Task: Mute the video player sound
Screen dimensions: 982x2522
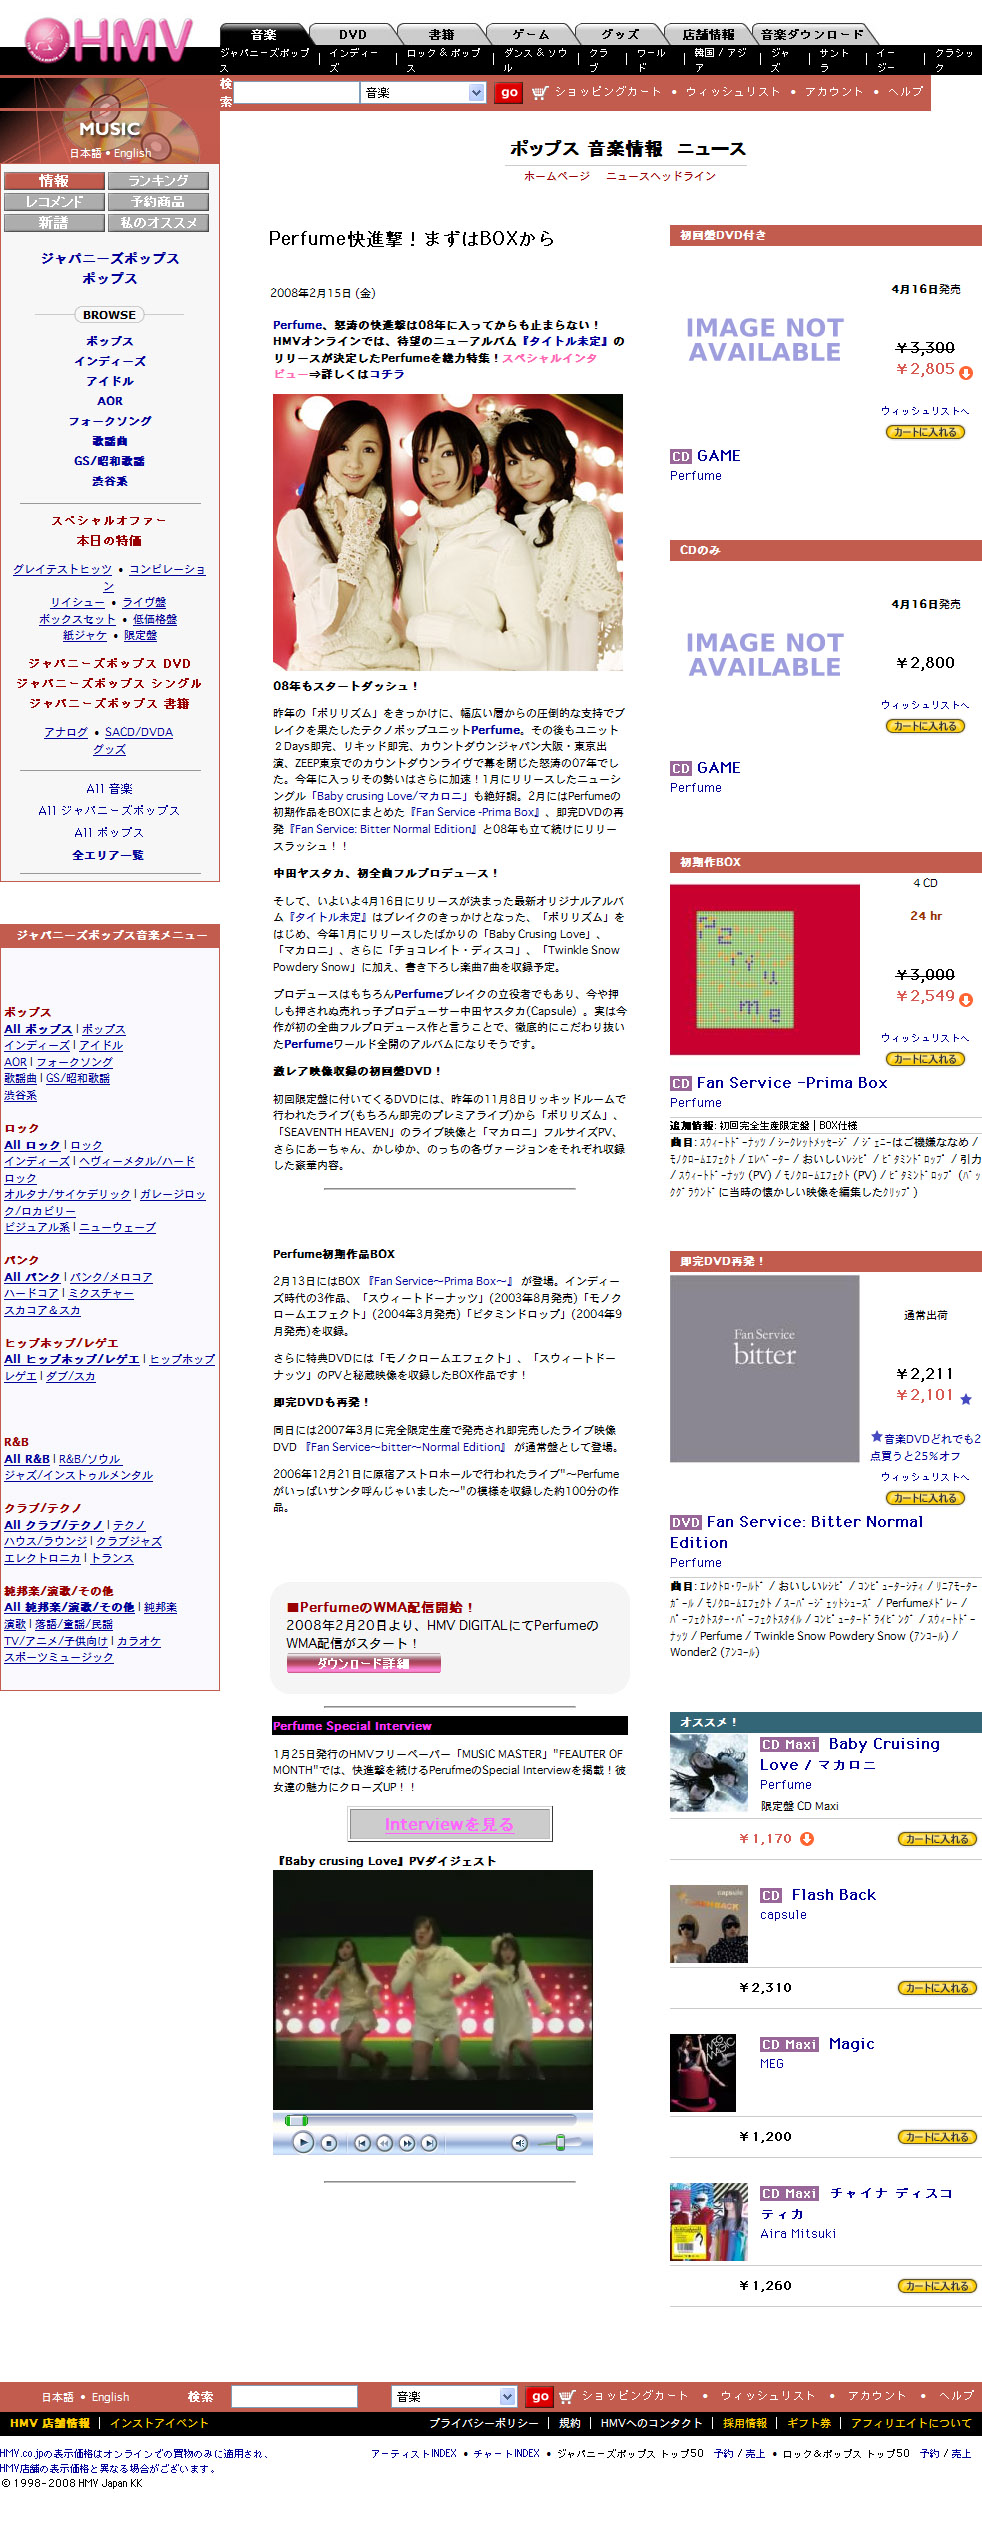Action: coord(519,2142)
